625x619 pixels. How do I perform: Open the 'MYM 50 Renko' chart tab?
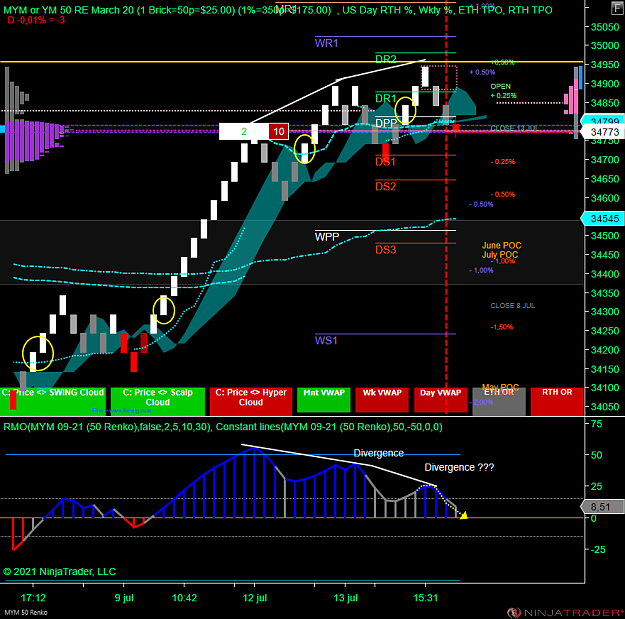click(x=26, y=612)
